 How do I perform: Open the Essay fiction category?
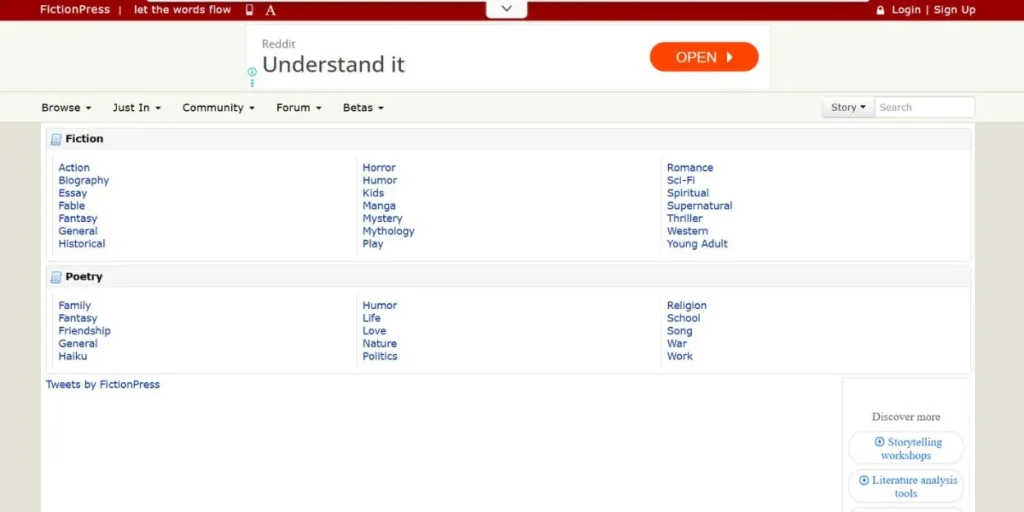[72, 193]
